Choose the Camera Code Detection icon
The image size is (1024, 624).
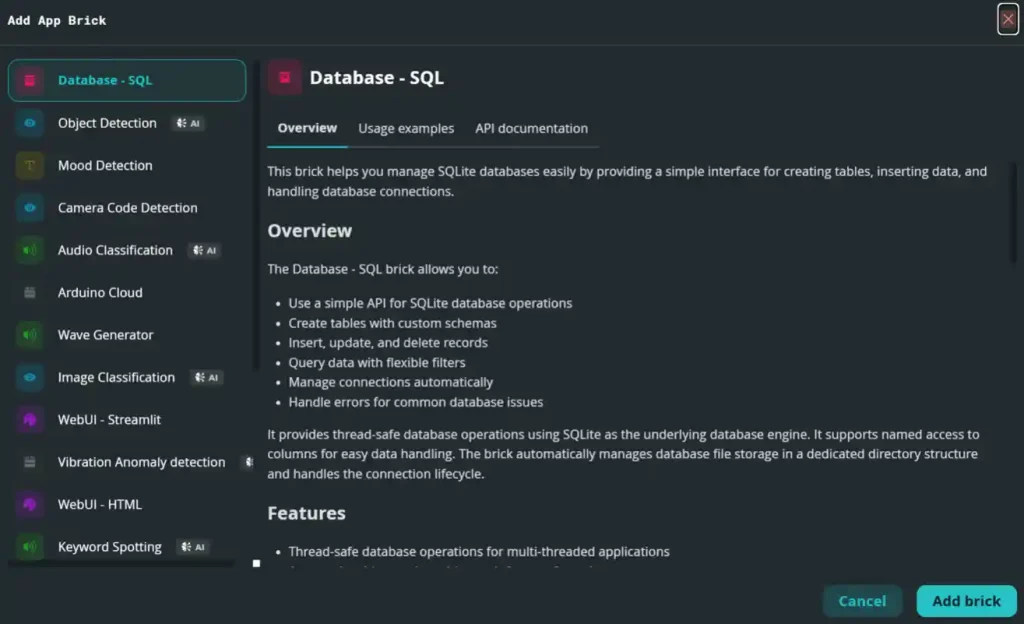click(x=30, y=208)
